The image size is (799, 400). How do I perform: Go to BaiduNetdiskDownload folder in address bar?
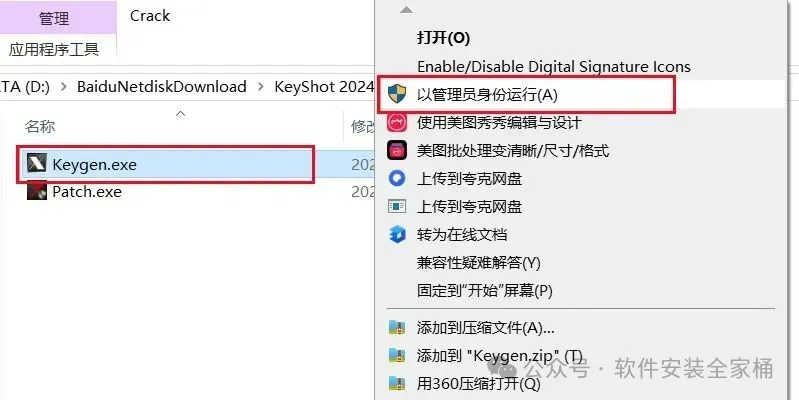pyautogui.click(x=162, y=87)
